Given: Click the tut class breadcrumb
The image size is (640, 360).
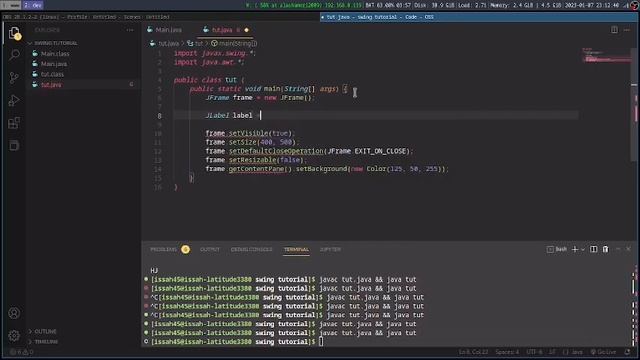Looking at the screenshot, I should [x=199, y=43].
